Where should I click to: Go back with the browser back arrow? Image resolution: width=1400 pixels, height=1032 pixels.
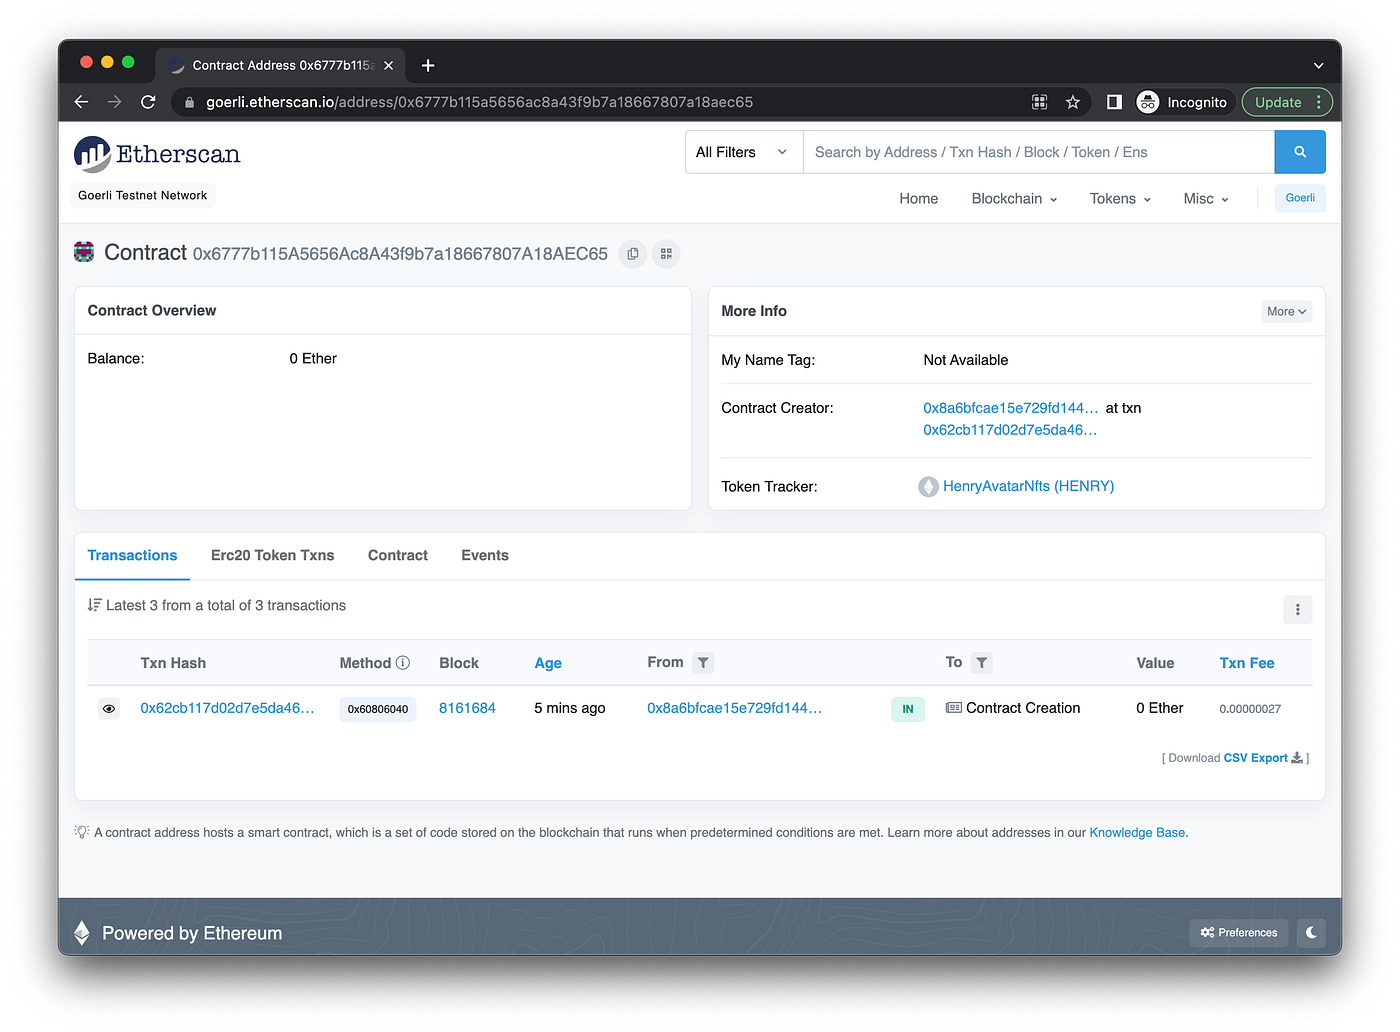82,102
